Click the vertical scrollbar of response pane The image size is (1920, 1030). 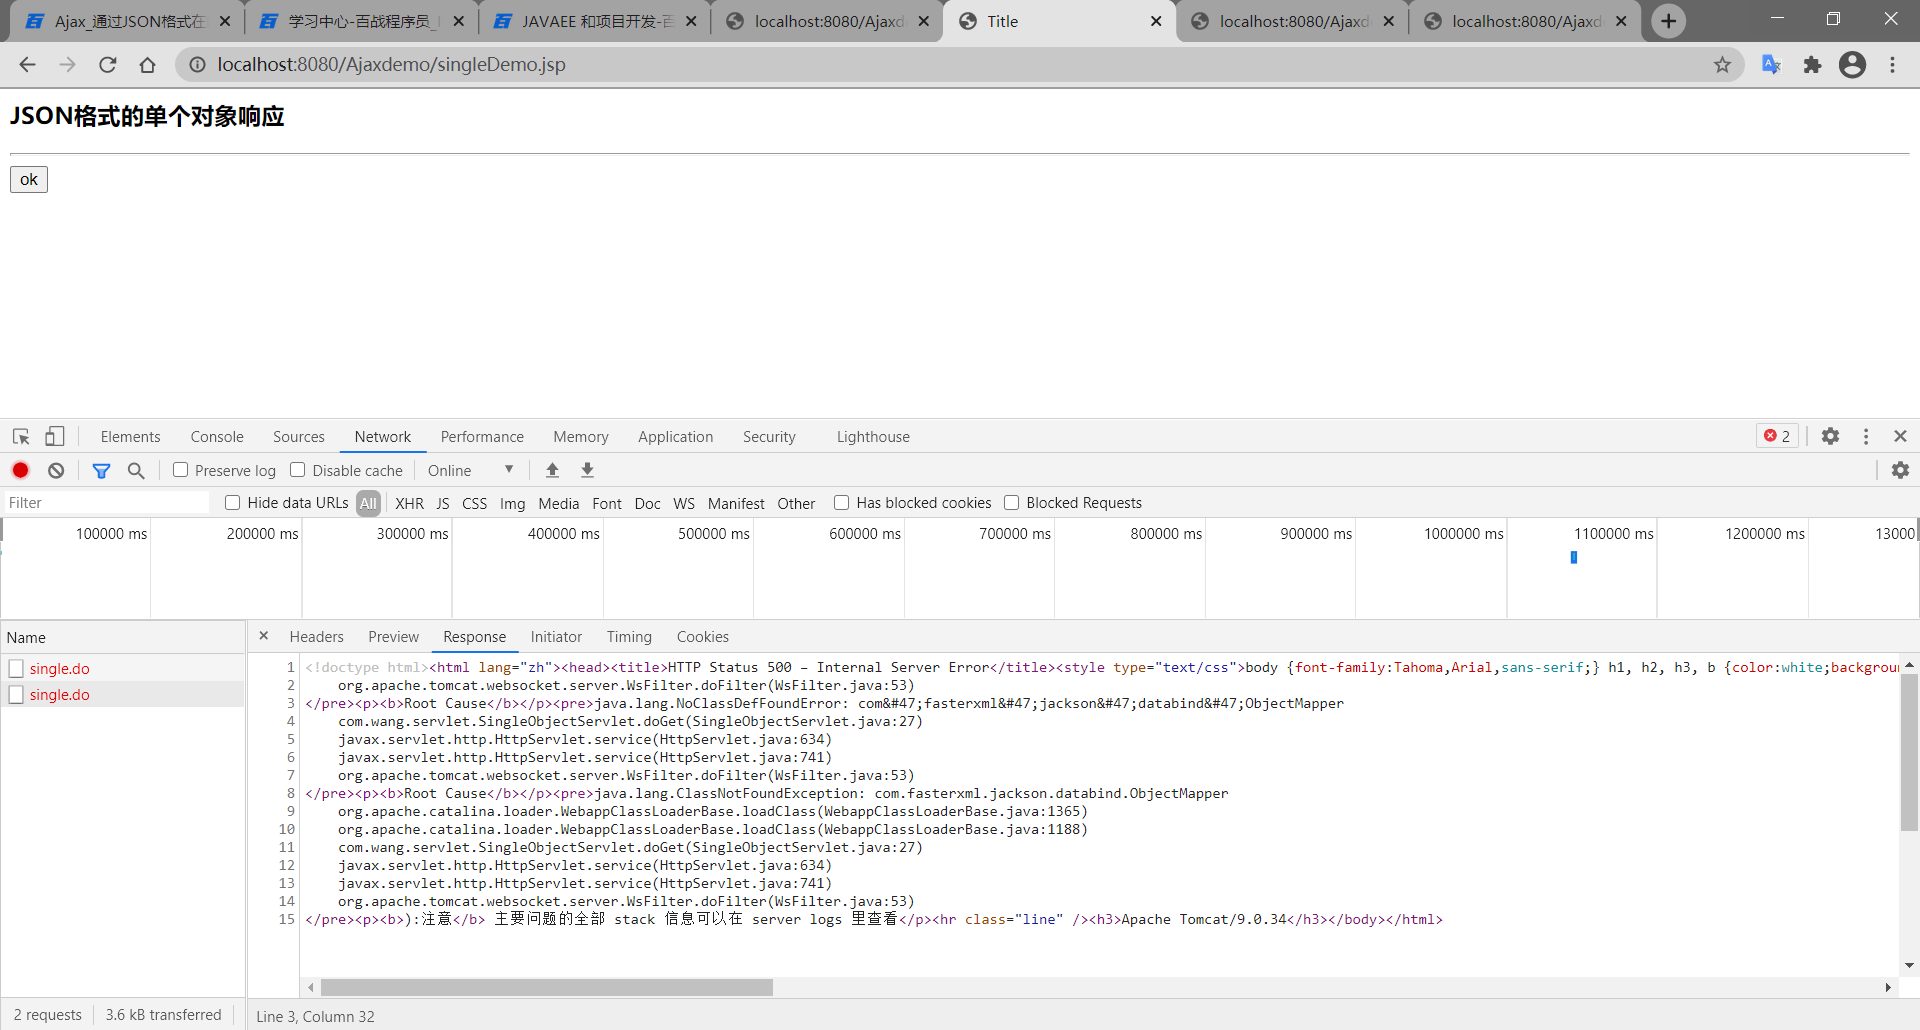click(1909, 752)
